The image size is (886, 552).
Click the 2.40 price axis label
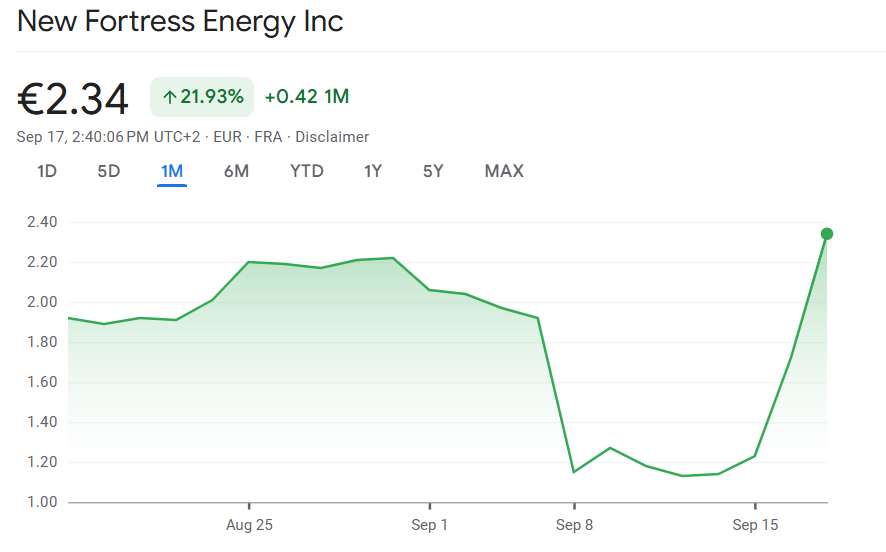[x=43, y=222]
